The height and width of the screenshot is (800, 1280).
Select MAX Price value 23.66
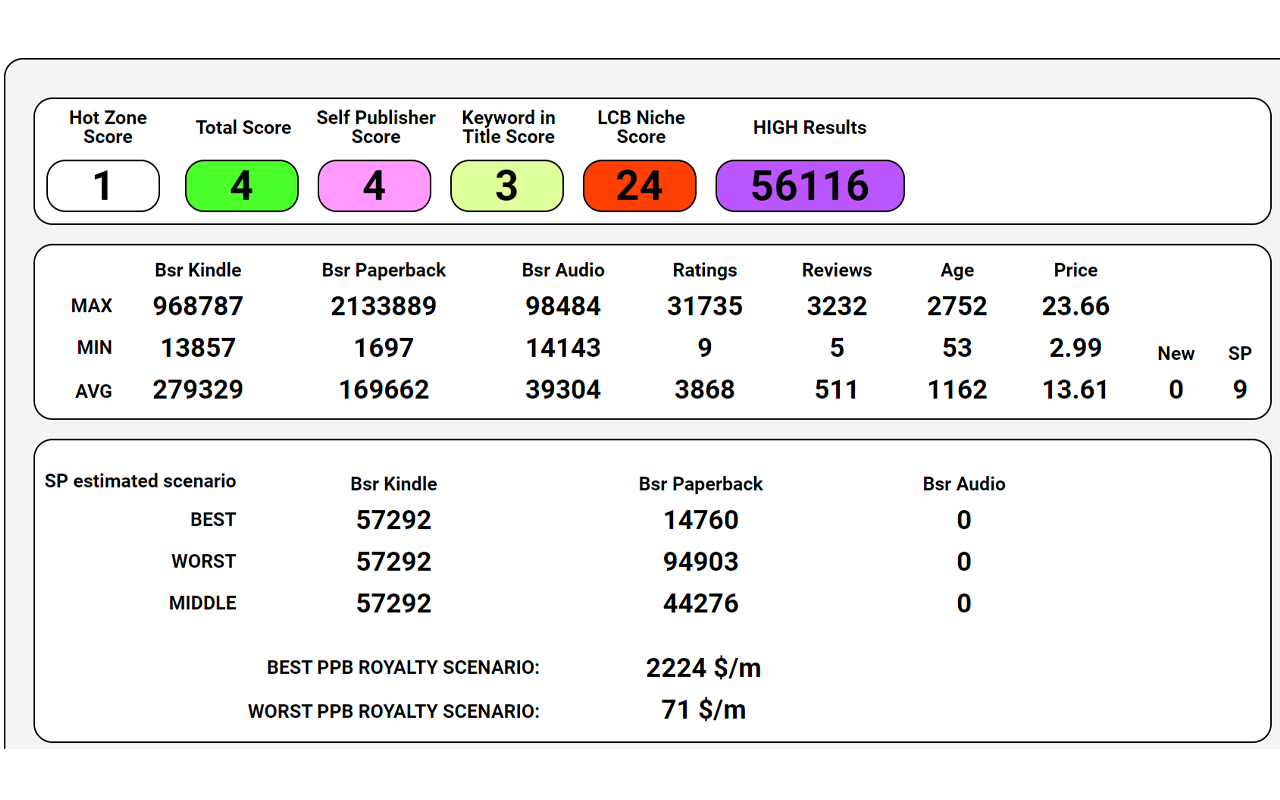coord(1075,306)
